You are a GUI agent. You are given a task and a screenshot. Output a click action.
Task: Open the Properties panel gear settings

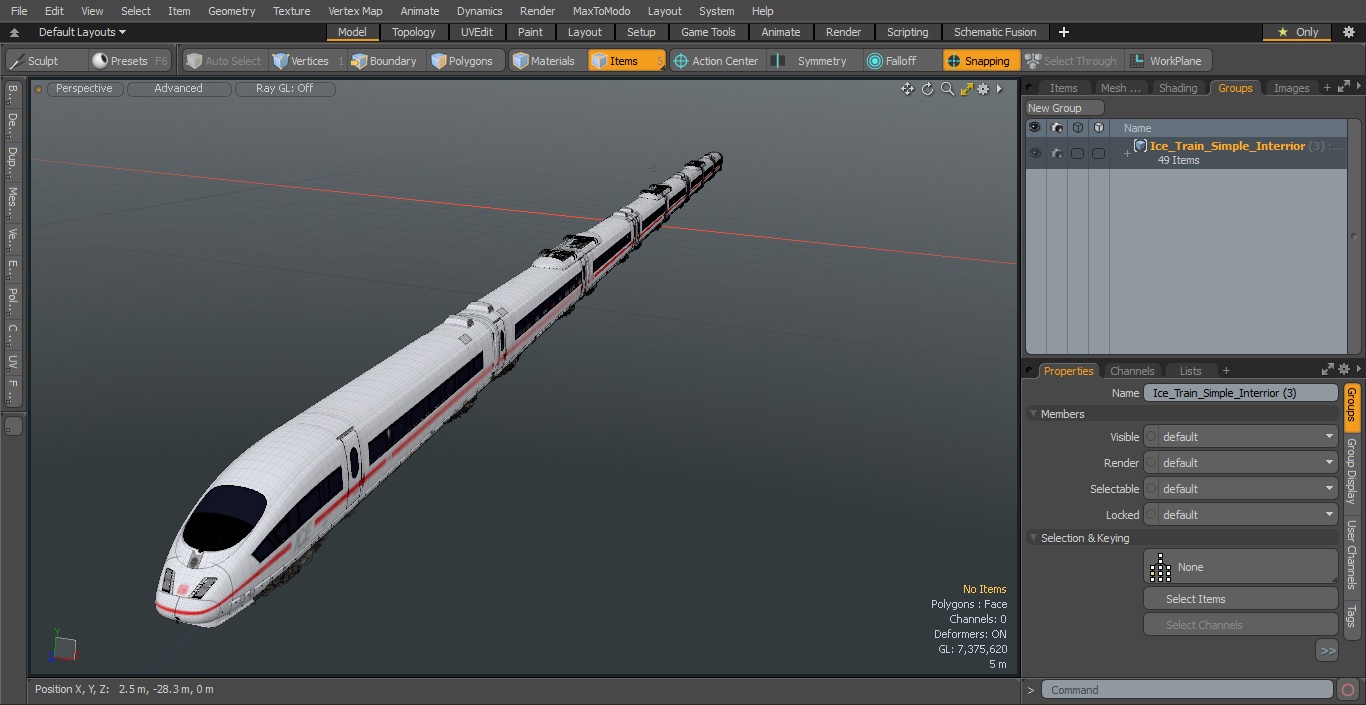click(x=1344, y=369)
